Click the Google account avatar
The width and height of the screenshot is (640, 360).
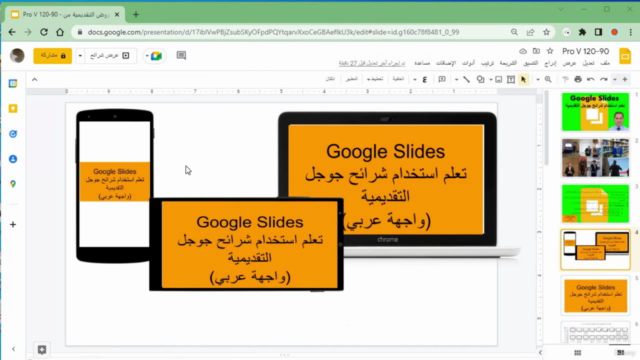[17, 56]
